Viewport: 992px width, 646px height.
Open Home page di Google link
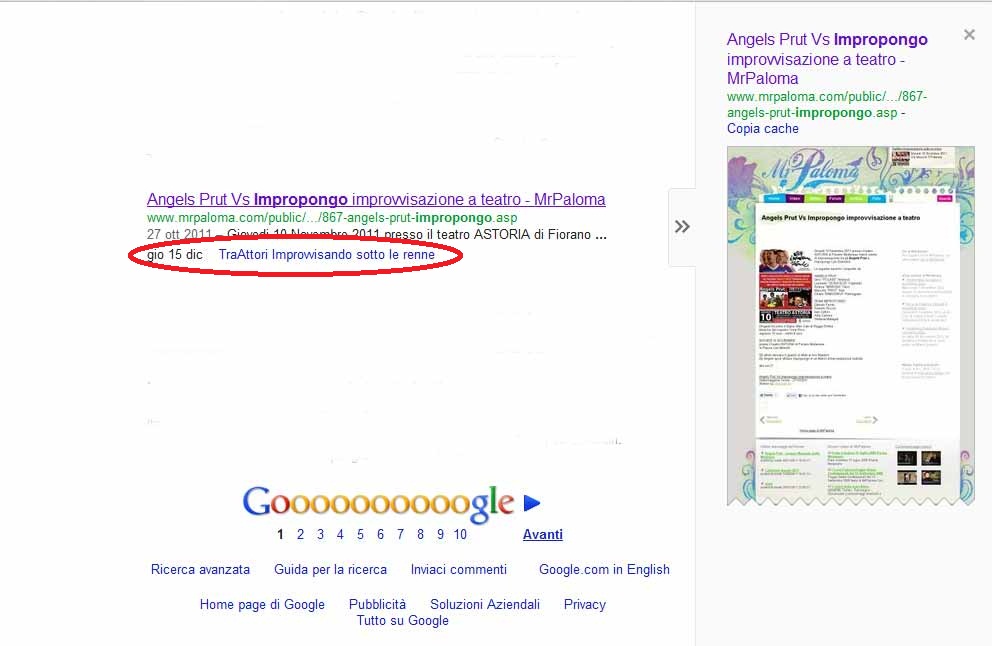(262, 605)
